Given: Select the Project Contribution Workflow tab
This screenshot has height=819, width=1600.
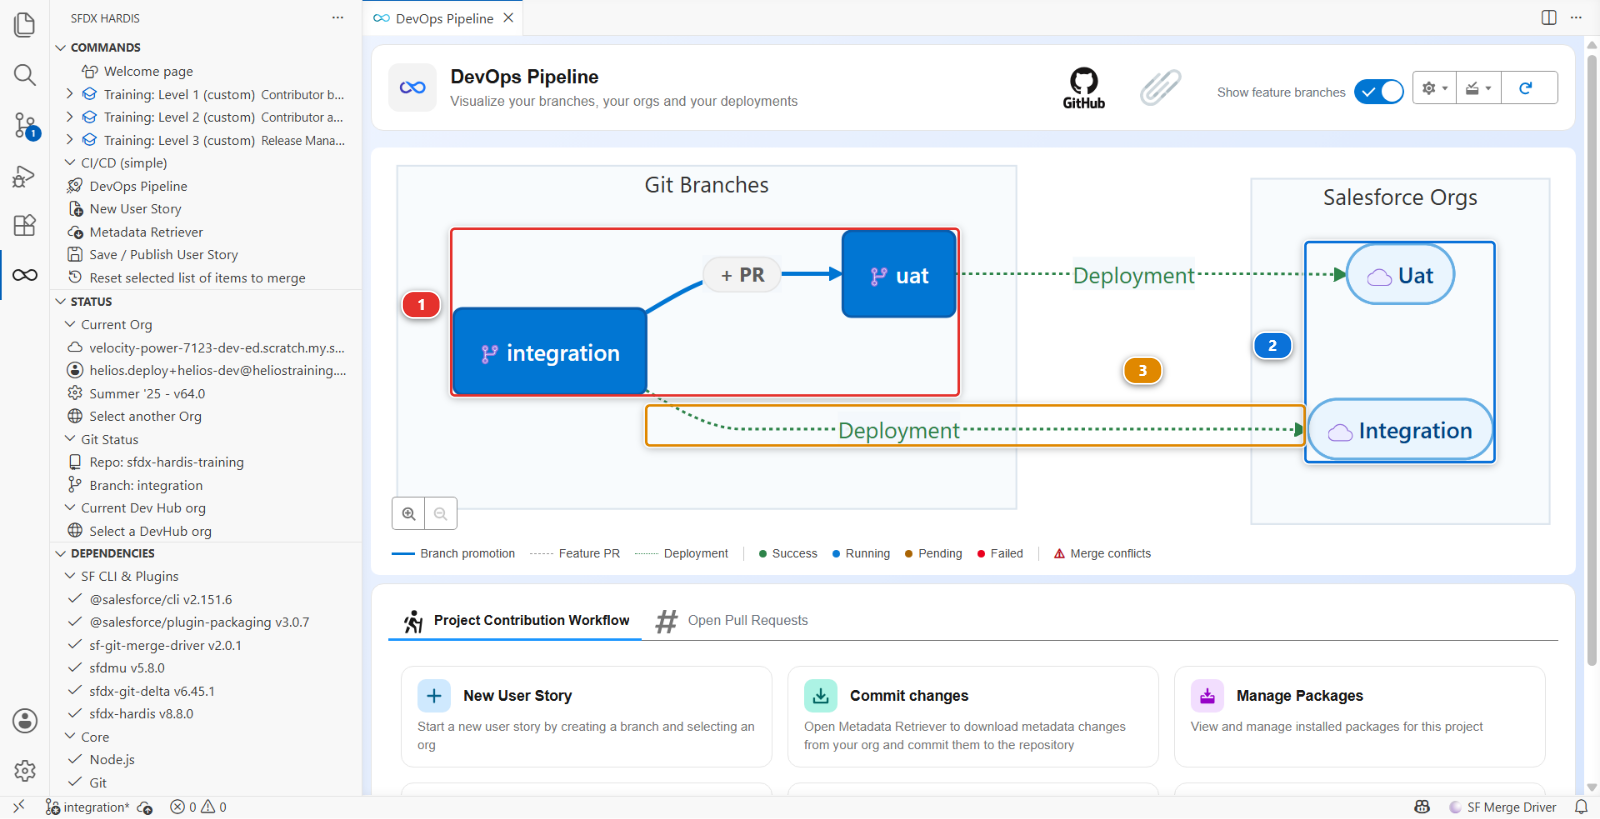Looking at the screenshot, I should pyautogui.click(x=516, y=621).
